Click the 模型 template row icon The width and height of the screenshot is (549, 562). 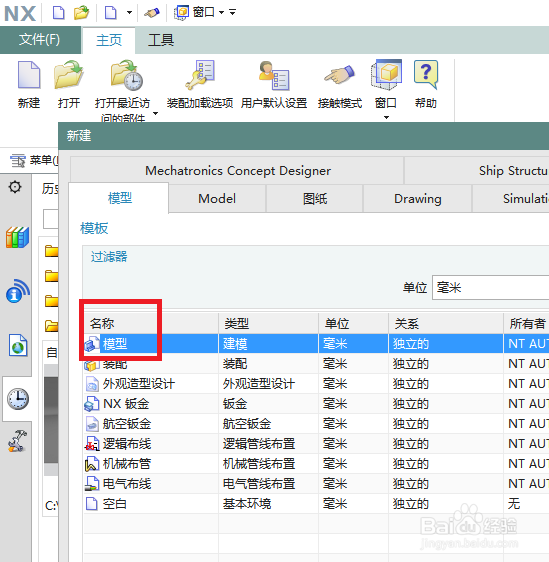click(x=92, y=344)
